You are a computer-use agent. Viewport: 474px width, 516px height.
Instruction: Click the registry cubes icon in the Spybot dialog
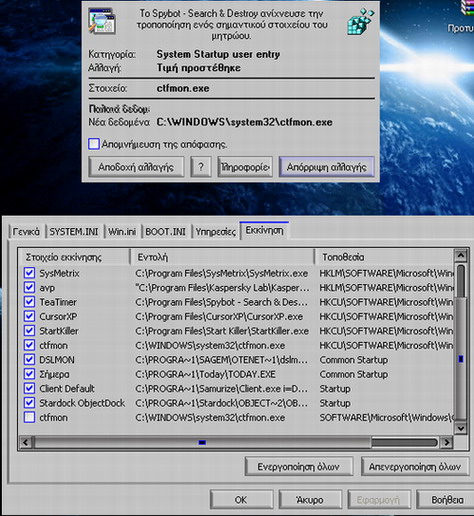coord(361,22)
